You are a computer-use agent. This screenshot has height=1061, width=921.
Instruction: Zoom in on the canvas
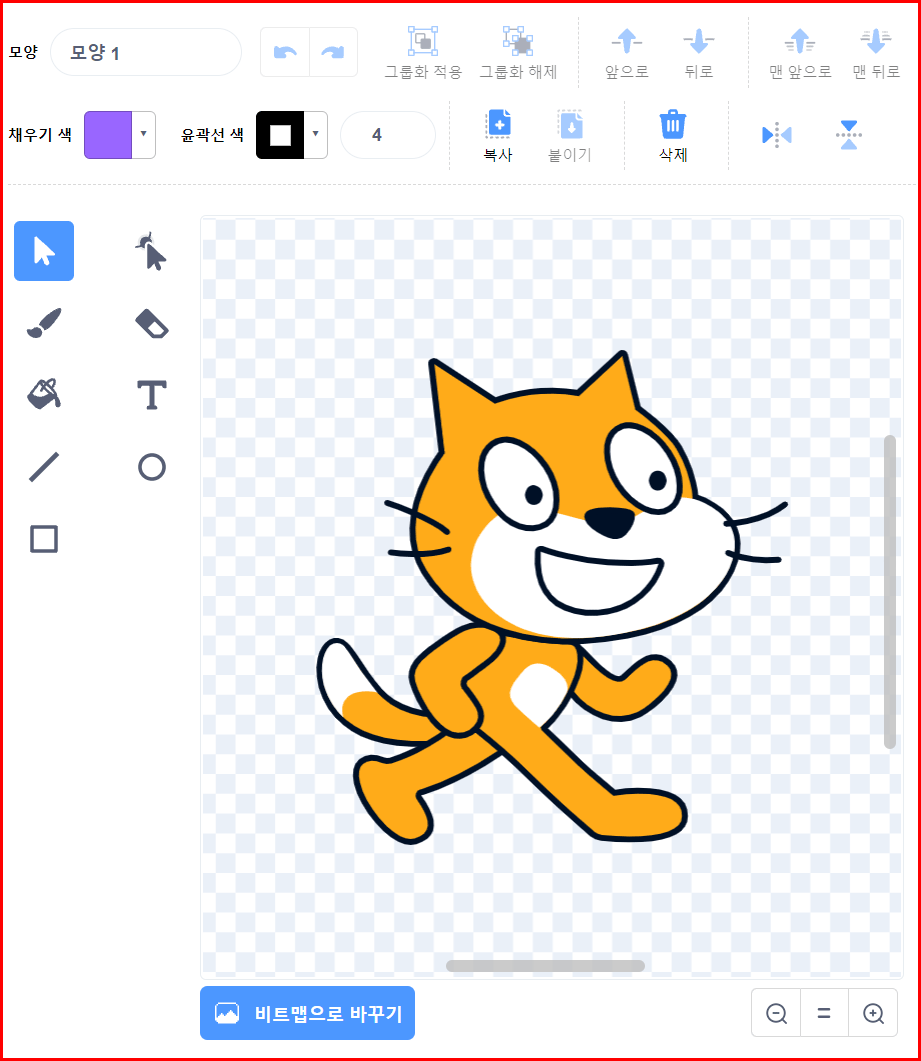pos(873,1013)
